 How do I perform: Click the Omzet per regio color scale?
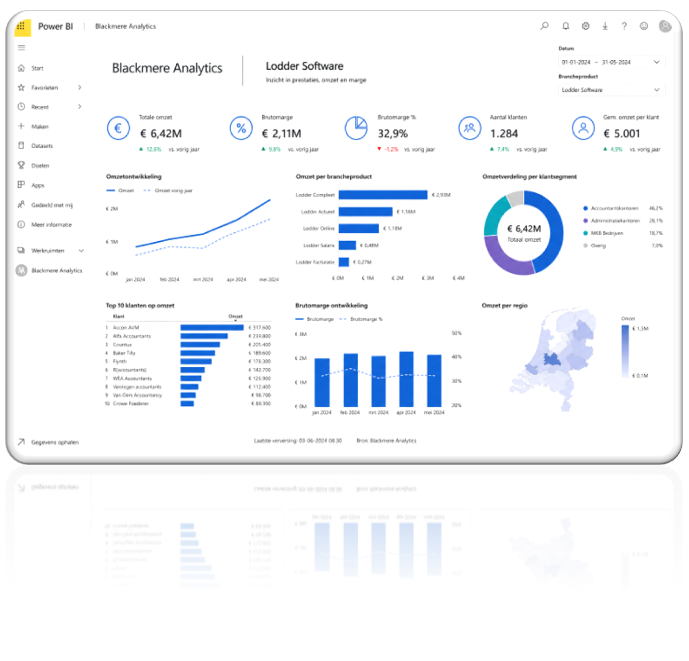[x=625, y=352]
